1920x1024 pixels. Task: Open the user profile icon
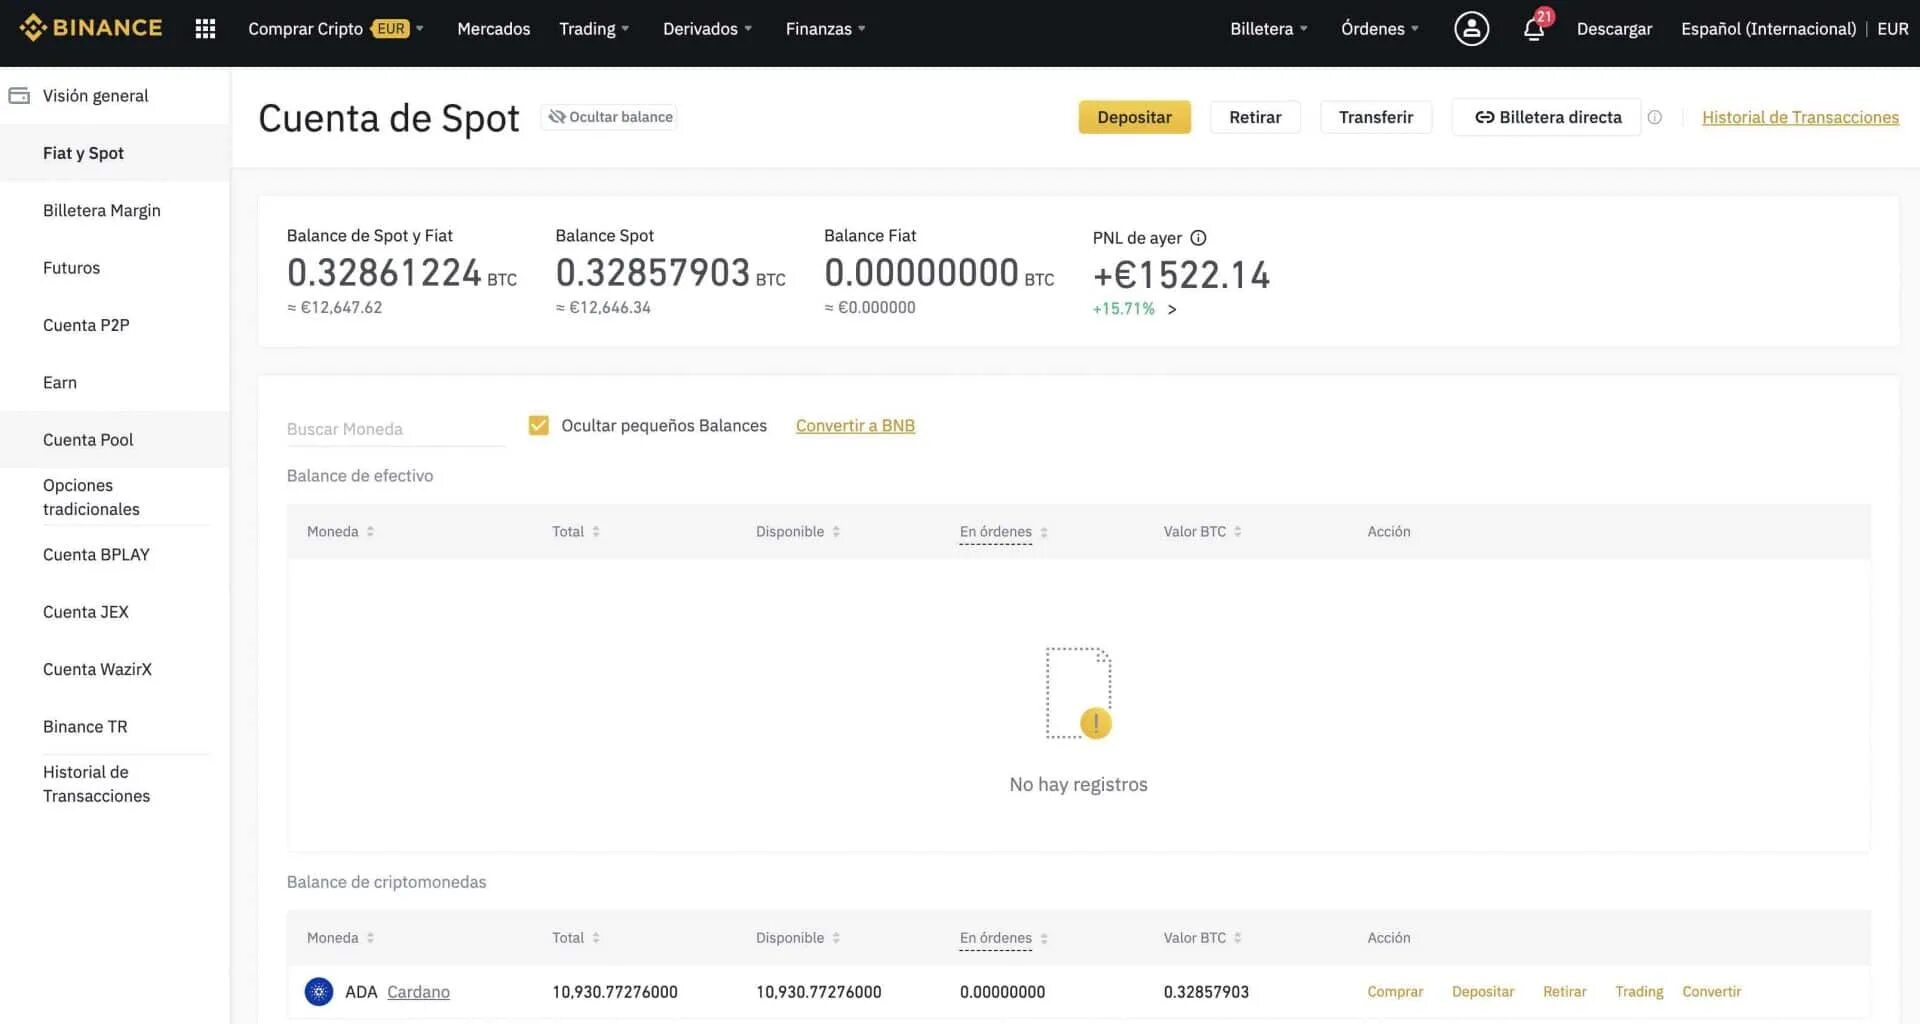(1471, 29)
